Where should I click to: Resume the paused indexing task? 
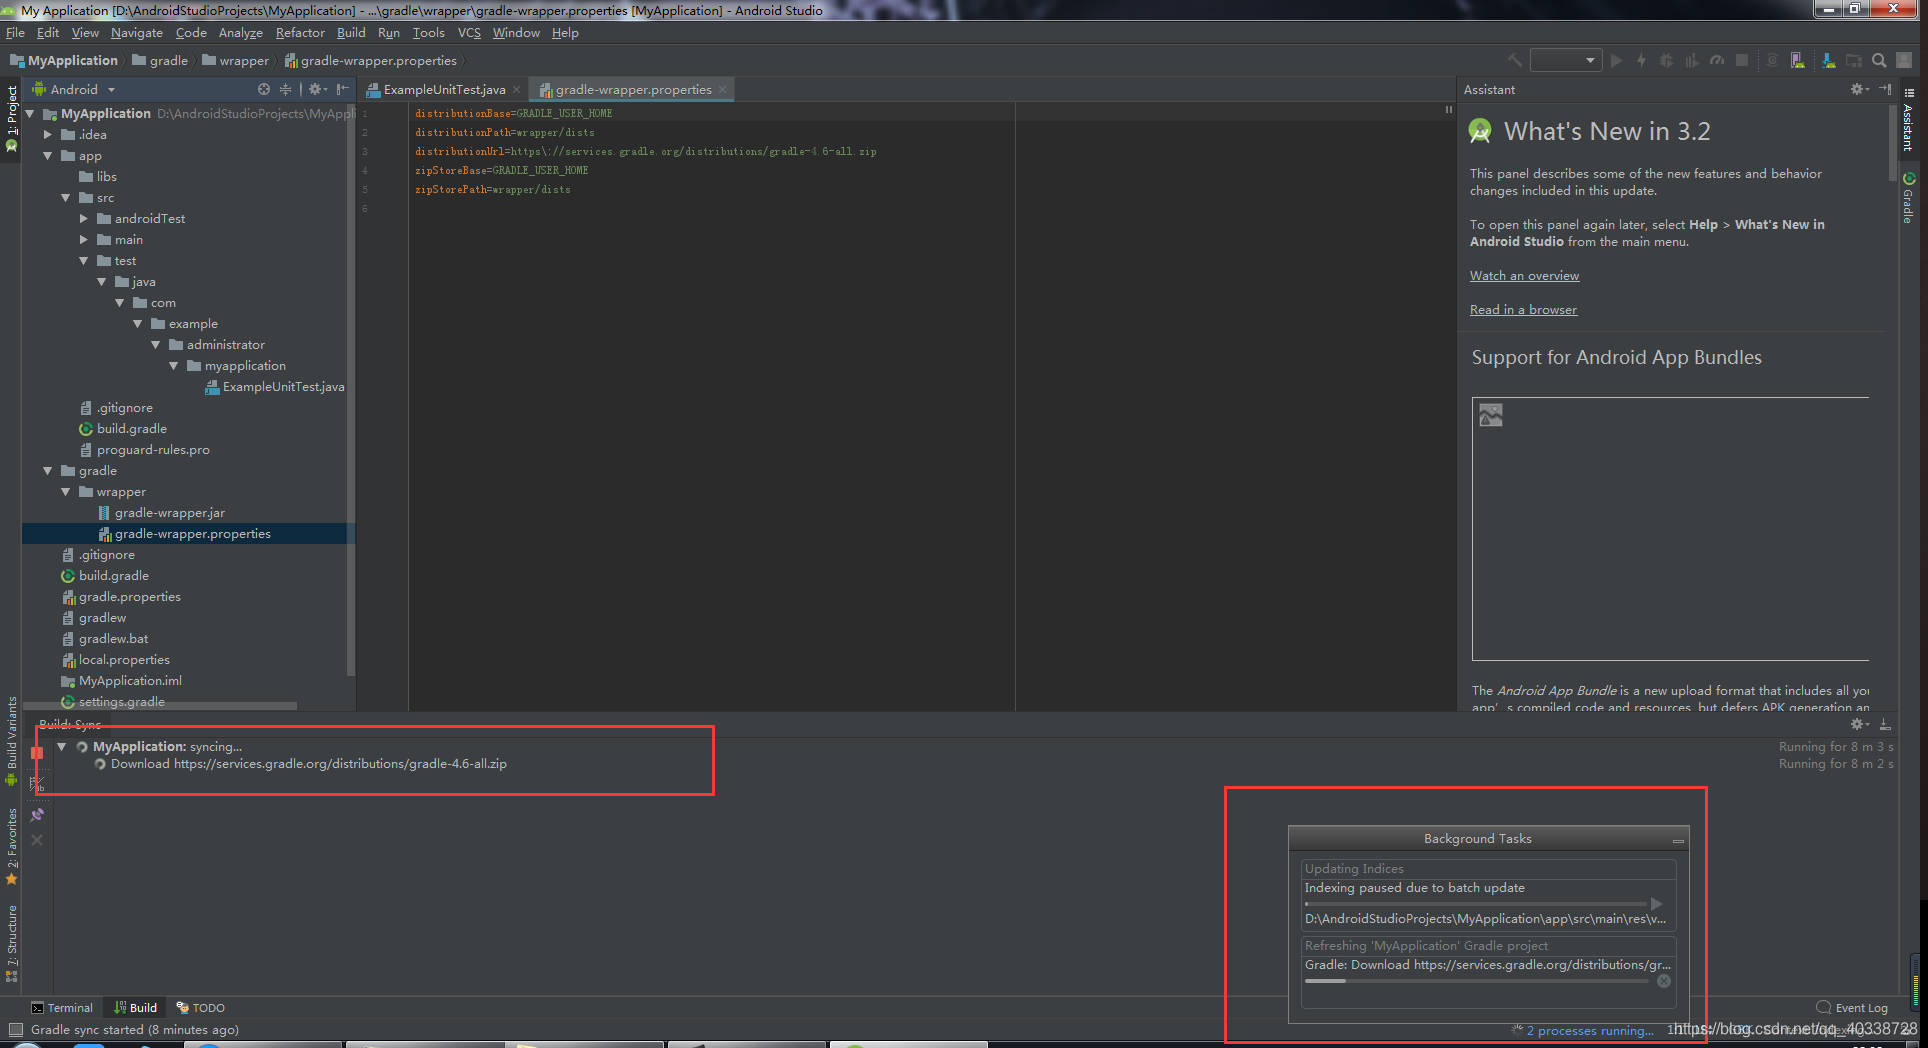click(1656, 903)
